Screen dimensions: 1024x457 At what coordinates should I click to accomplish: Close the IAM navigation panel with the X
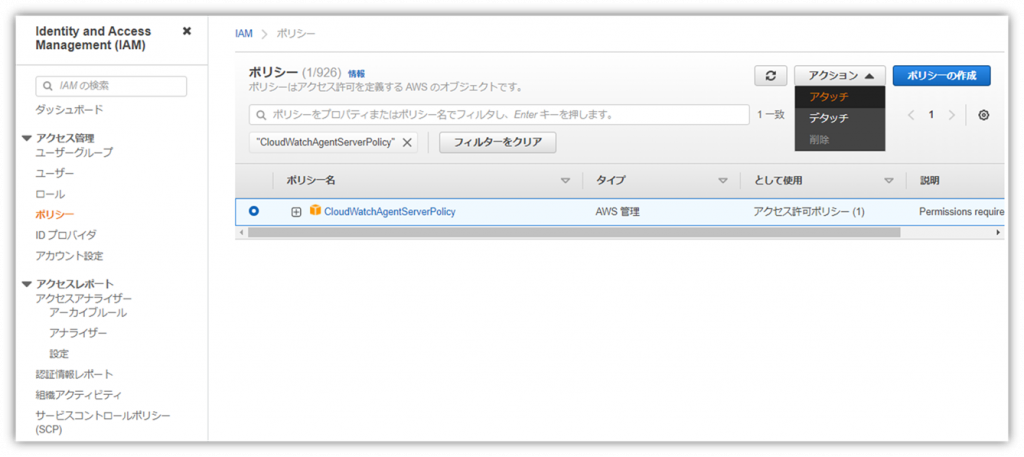[187, 31]
